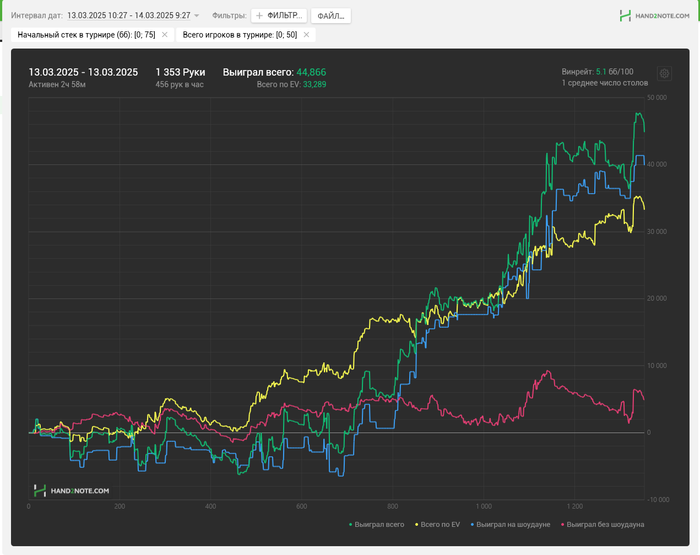Remove the Всего игроков в турнире filter
The height and width of the screenshot is (555, 700).
(x=306, y=35)
